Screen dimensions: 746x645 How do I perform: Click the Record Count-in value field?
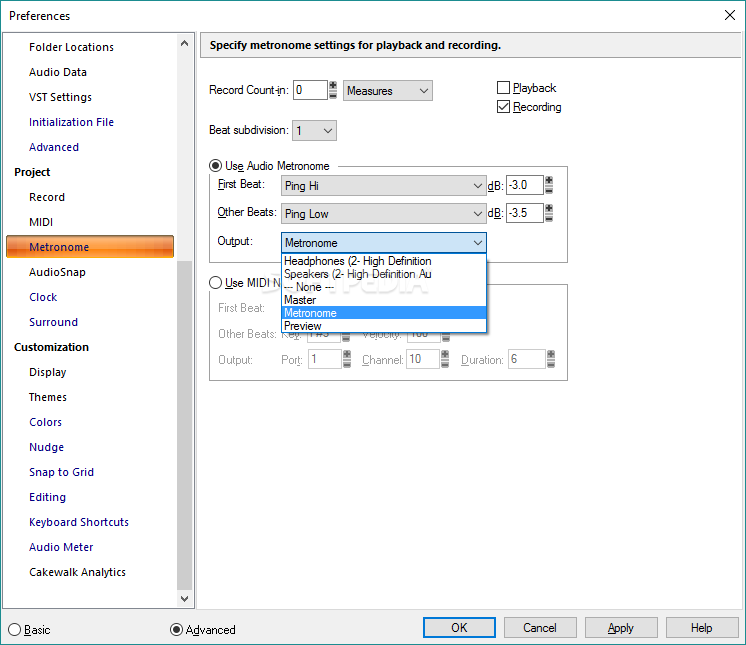[x=310, y=90]
